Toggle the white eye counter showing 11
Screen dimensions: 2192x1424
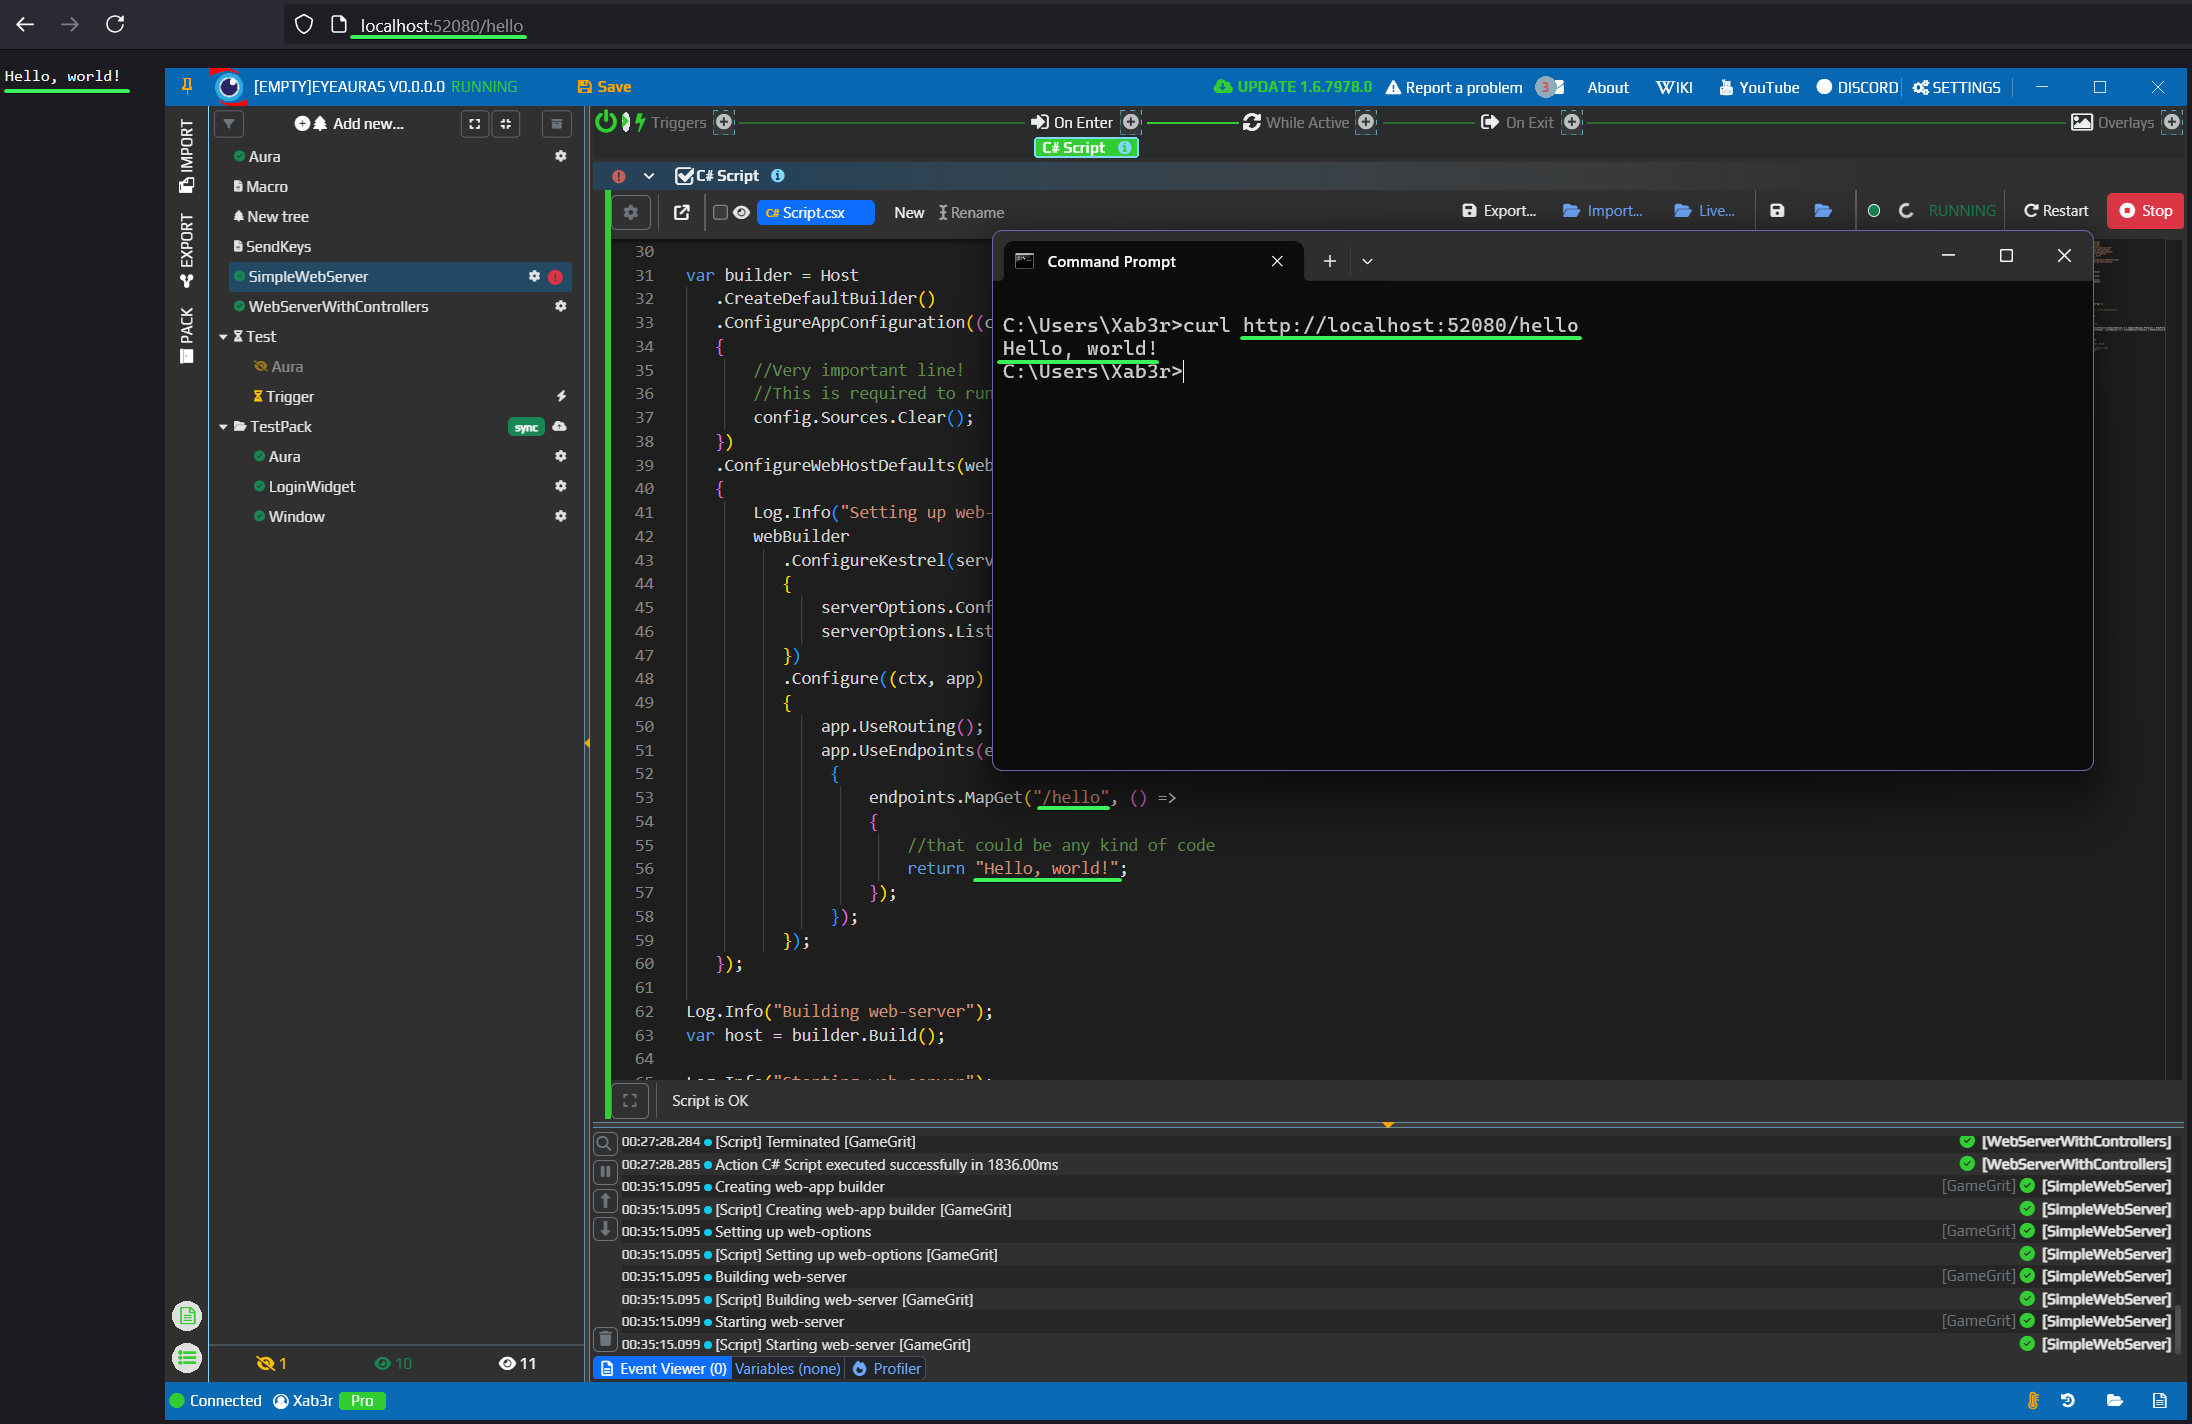tap(518, 1363)
